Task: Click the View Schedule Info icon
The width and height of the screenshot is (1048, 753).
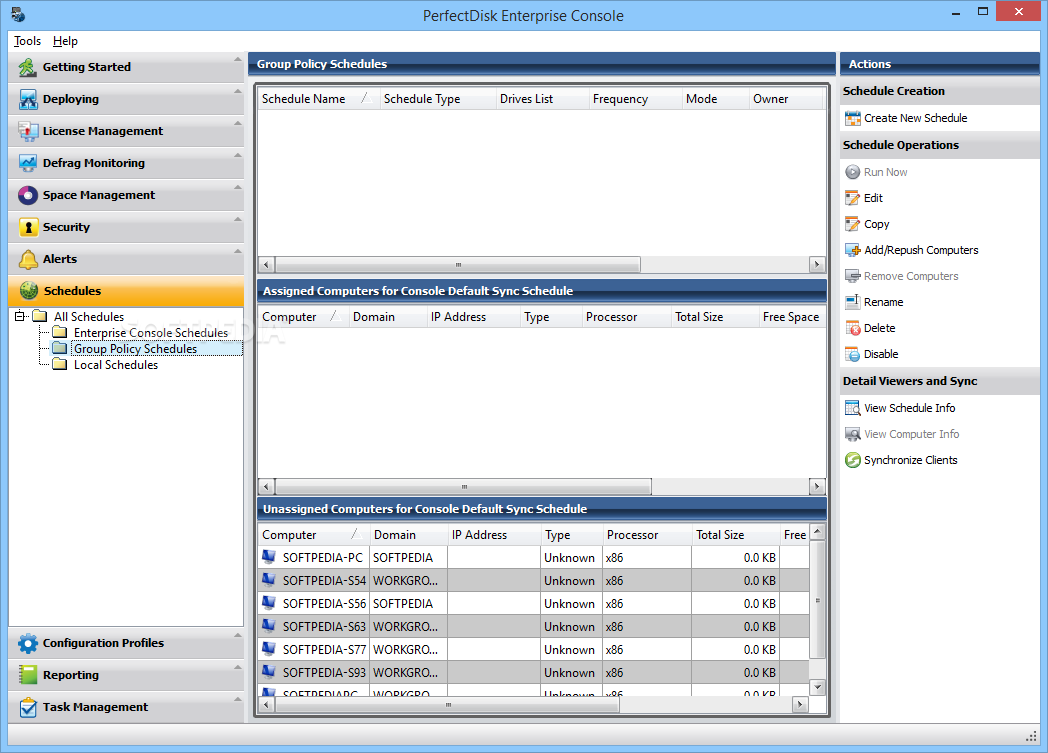Action: (852, 408)
